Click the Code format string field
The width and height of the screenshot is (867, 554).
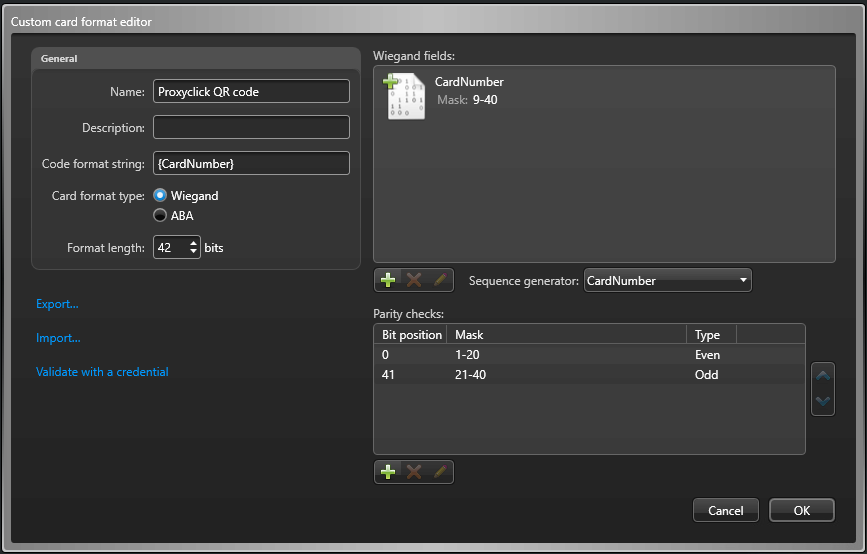(x=251, y=163)
